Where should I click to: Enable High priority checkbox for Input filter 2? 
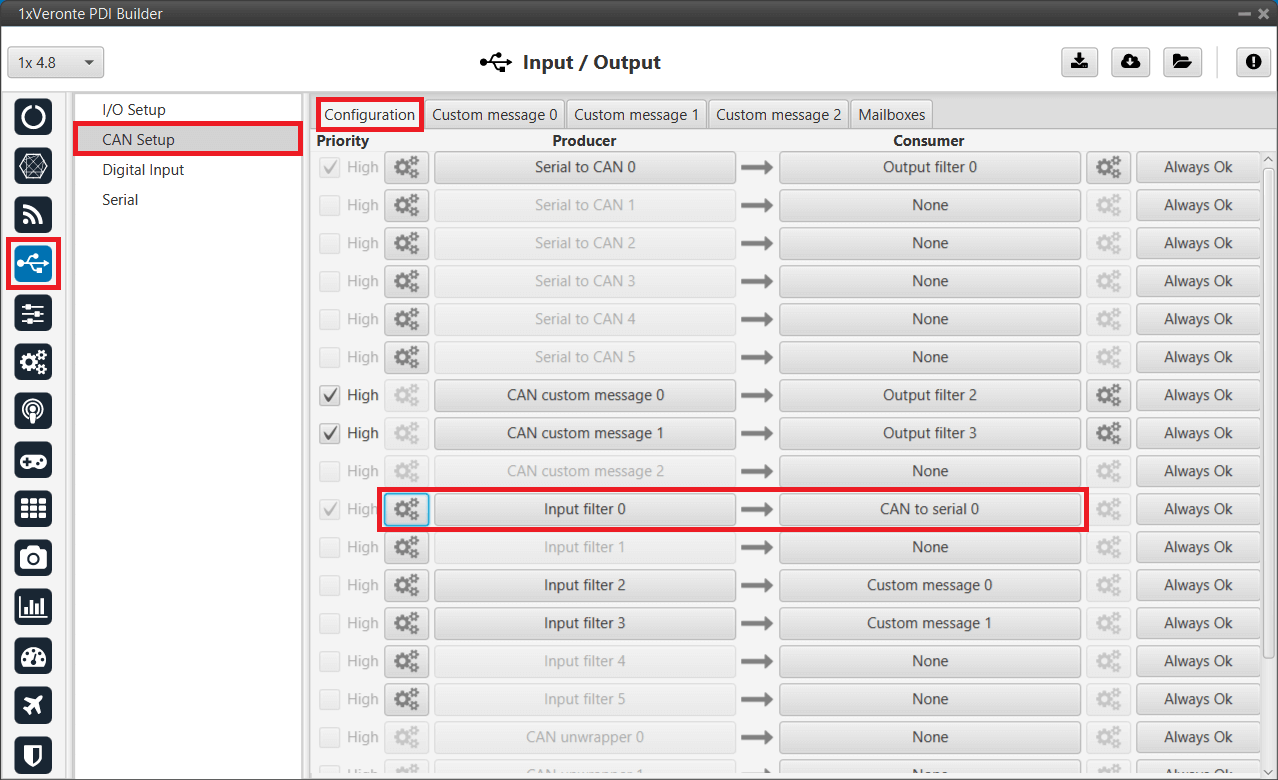click(330, 585)
